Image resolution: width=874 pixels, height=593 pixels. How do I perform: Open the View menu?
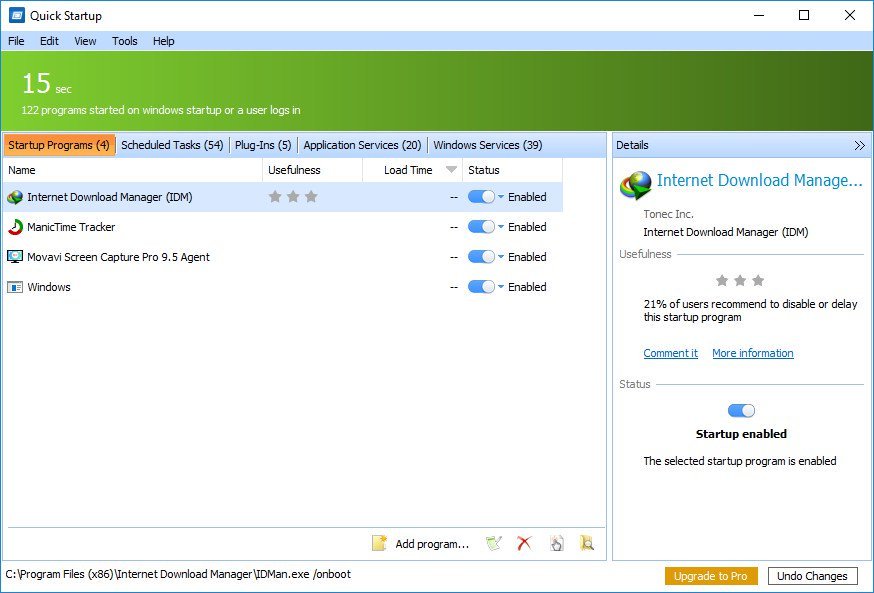click(x=85, y=41)
